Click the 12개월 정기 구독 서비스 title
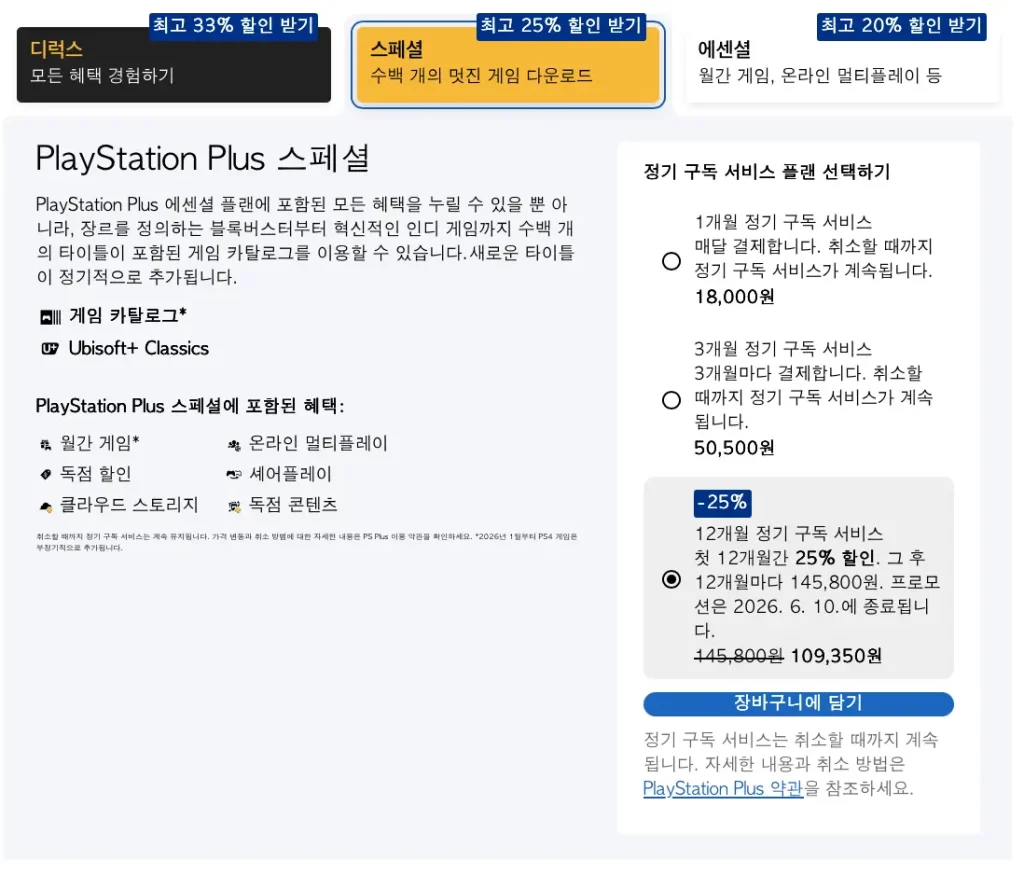 click(788, 533)
